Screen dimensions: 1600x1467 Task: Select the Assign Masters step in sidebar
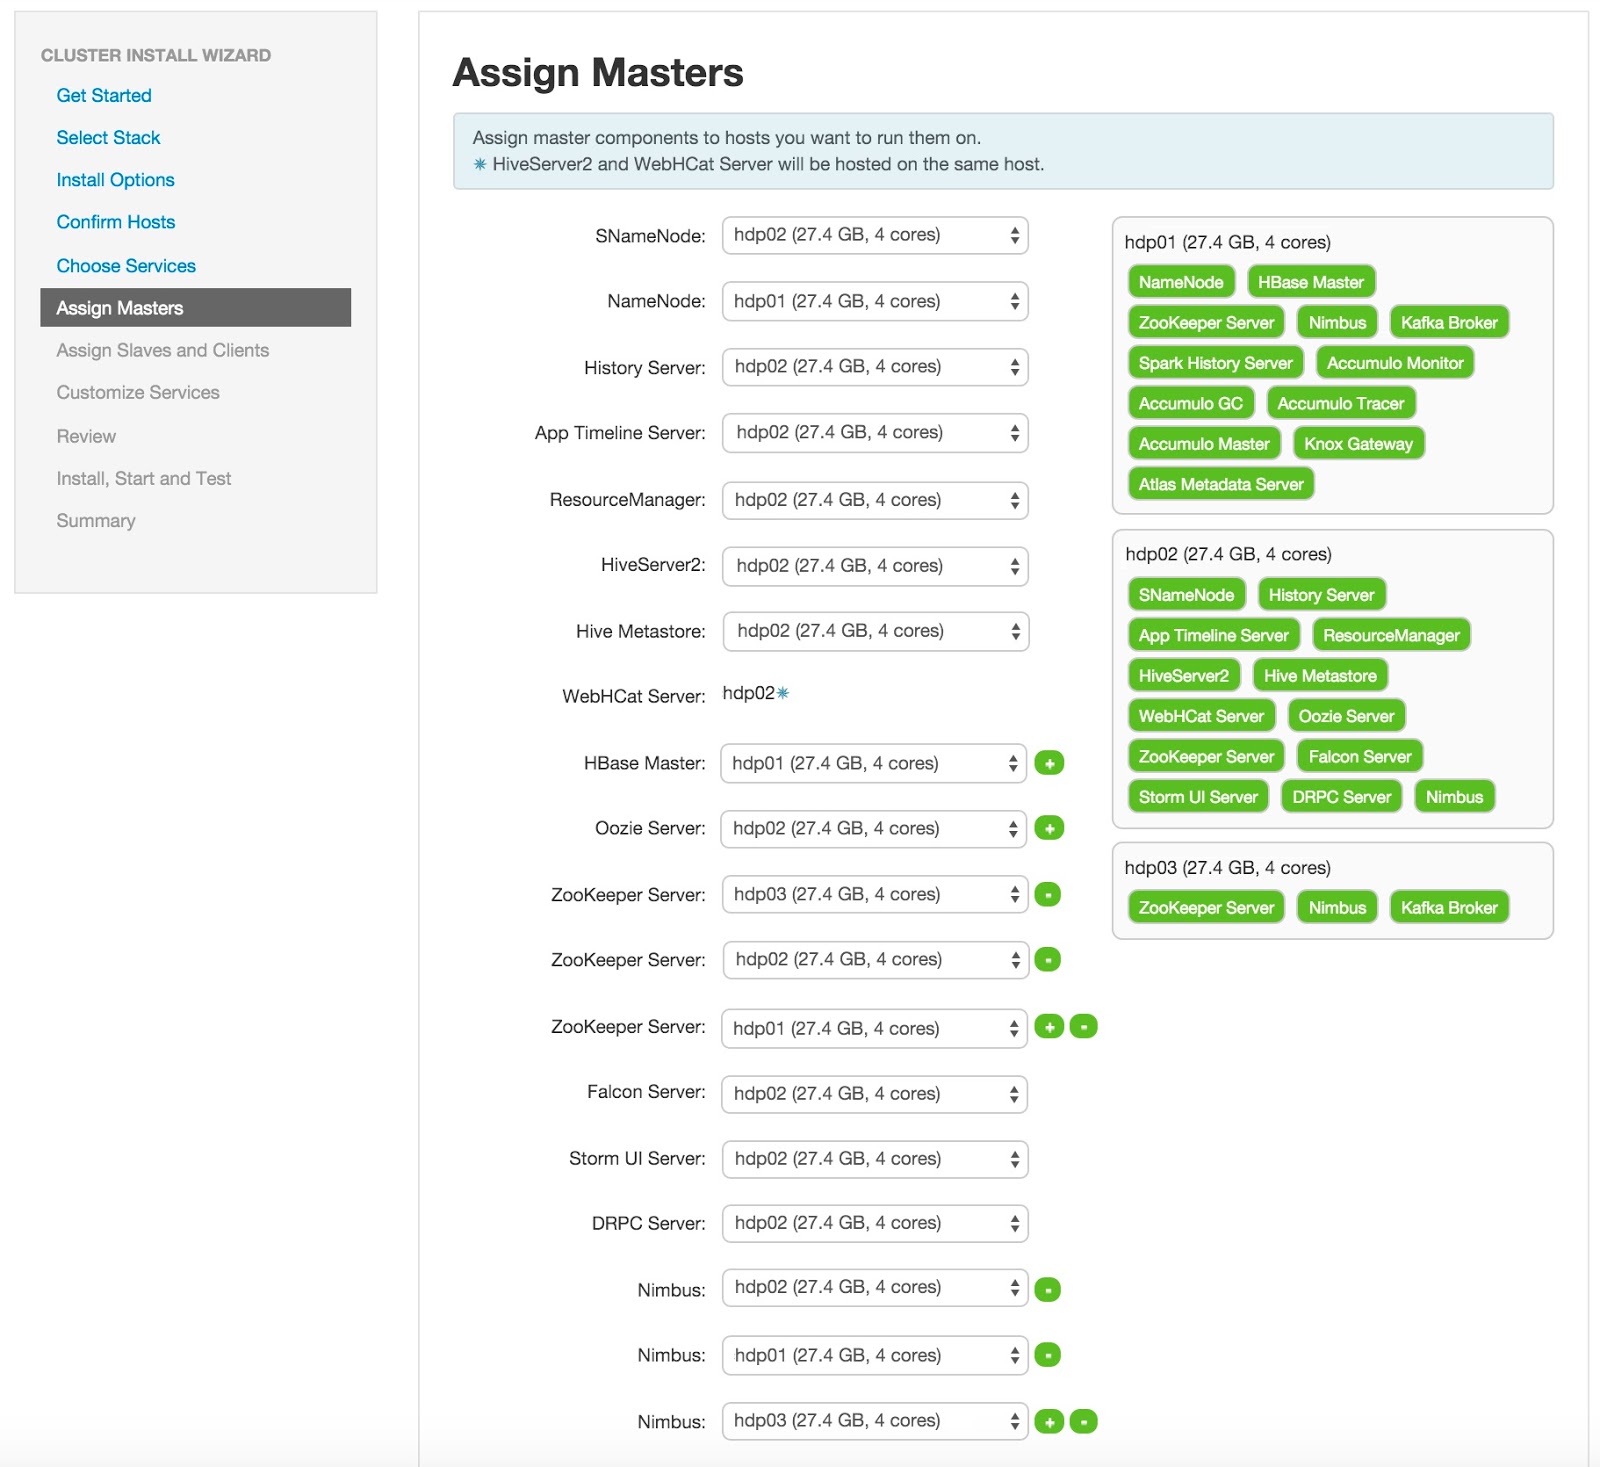[196, 308]
